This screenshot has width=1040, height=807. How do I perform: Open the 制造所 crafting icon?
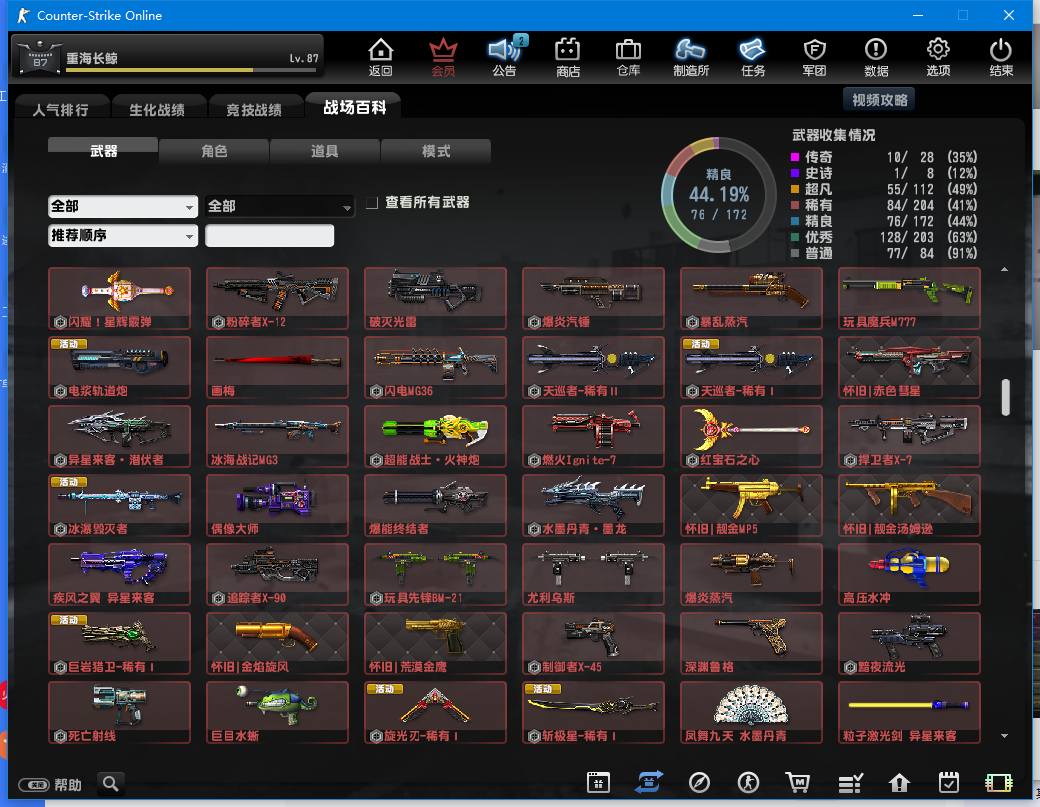[x=690, y=56]
